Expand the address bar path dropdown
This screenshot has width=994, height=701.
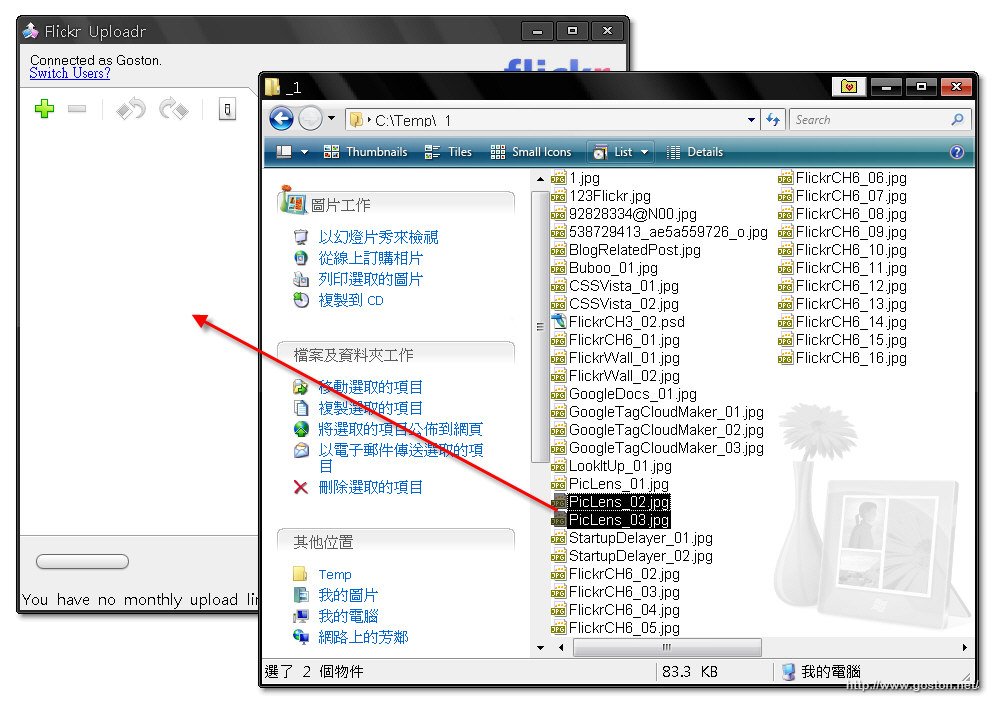751,119
